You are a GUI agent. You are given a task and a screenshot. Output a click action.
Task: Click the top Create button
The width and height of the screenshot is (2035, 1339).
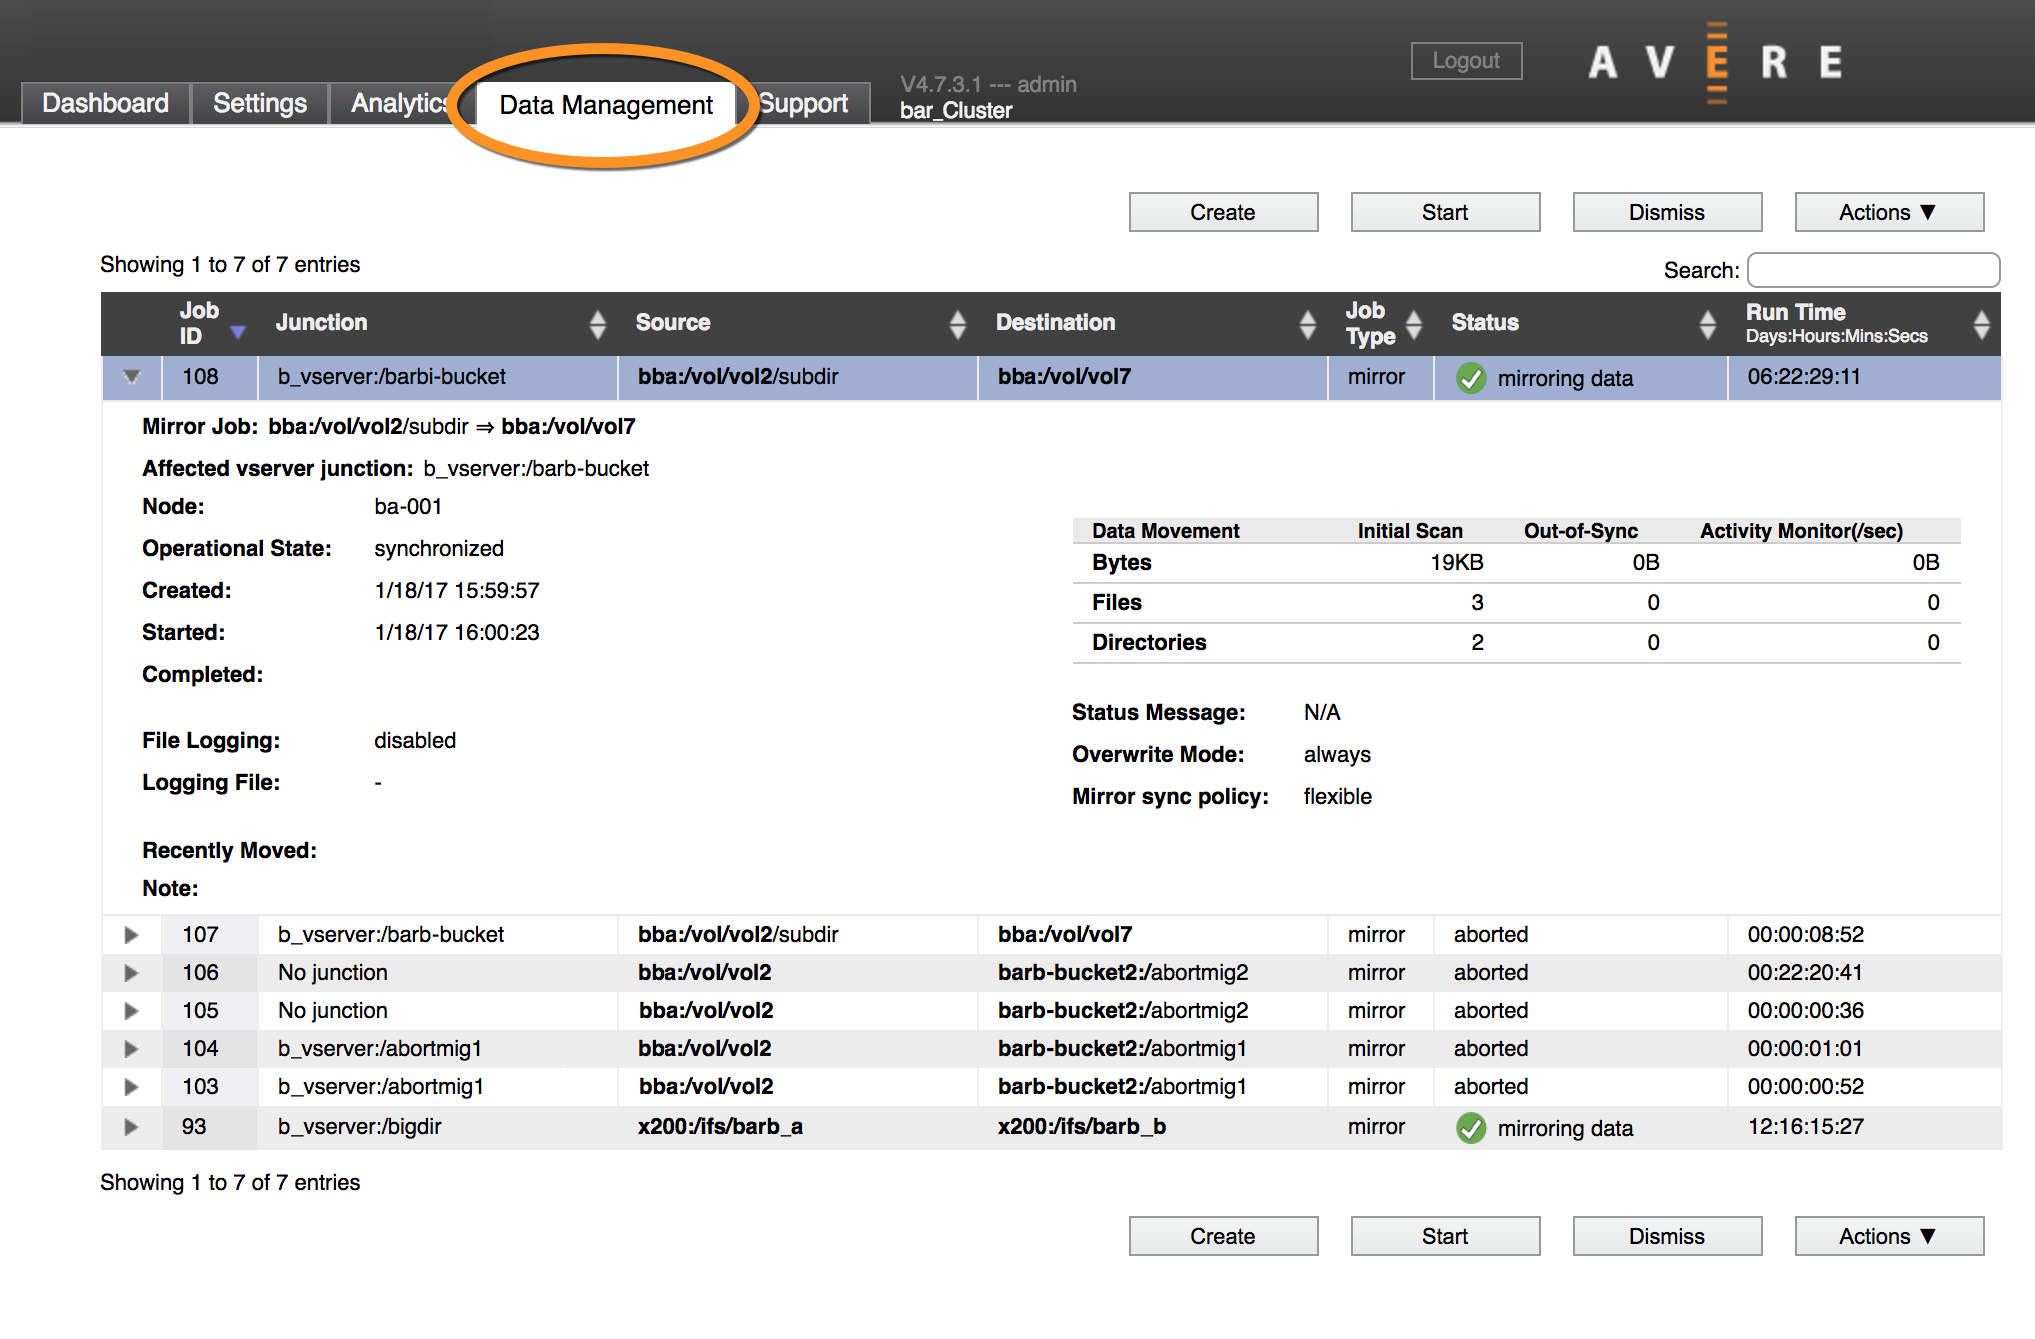[1223, 212]
